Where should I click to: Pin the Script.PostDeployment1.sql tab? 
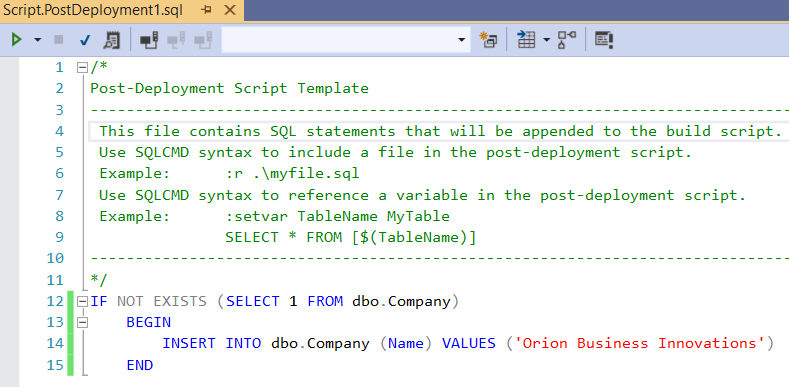(206, 11)
